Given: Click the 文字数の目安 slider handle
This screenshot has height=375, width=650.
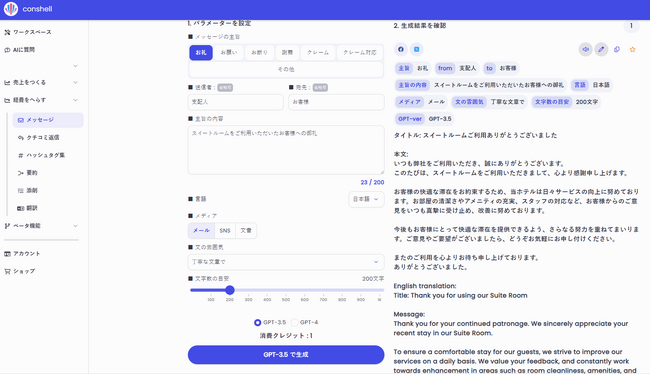Looking at the screenshot, I should coord(230,290).
